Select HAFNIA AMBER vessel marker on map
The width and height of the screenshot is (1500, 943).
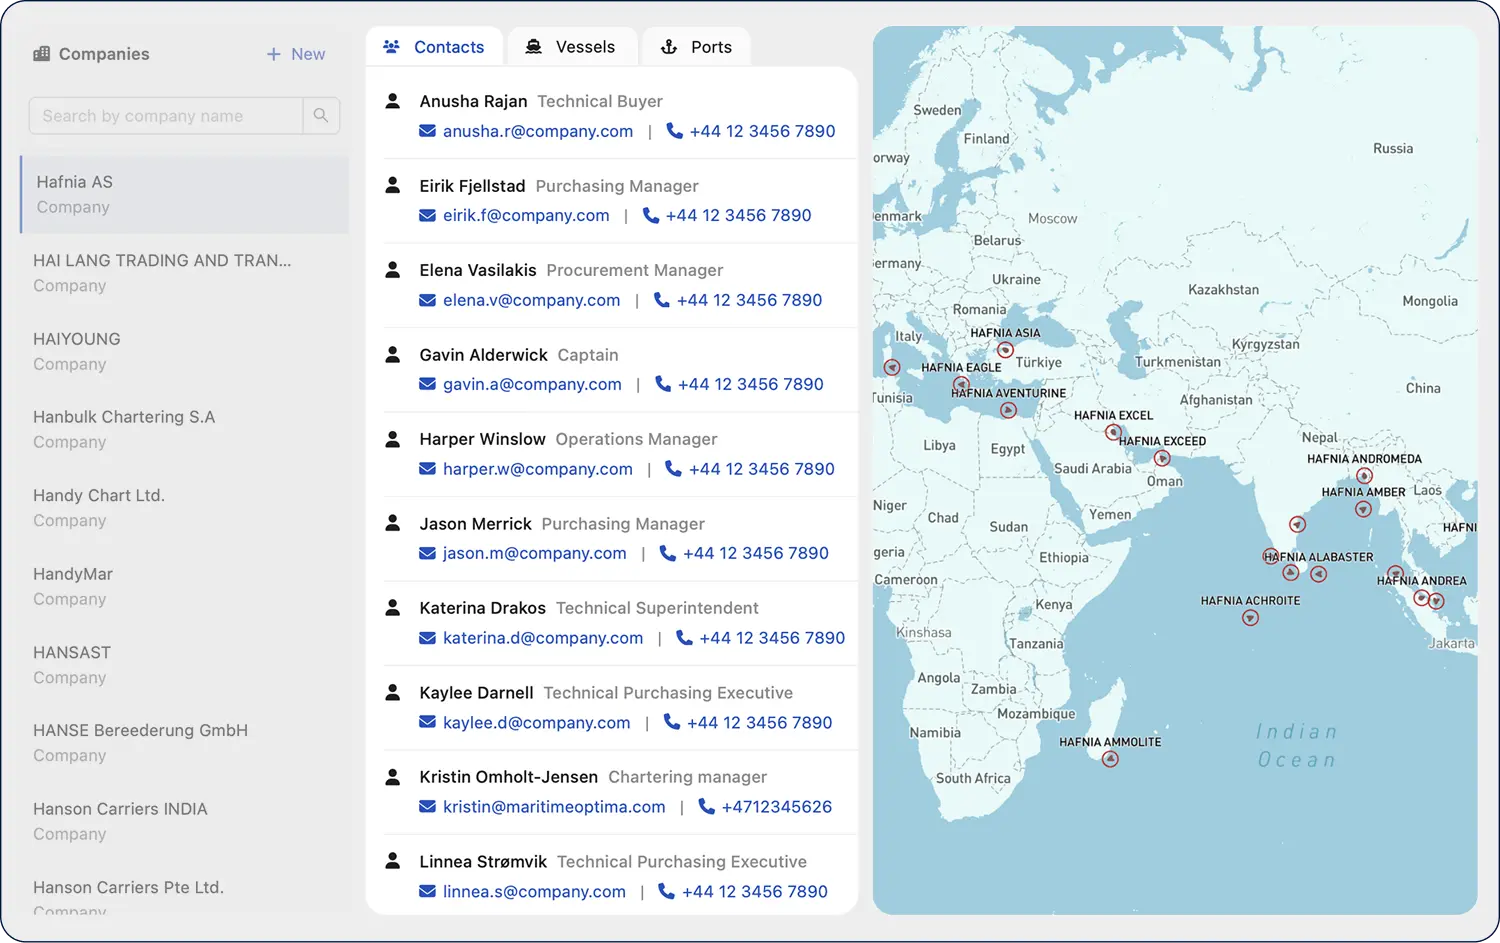click(x=1363, y=509)
